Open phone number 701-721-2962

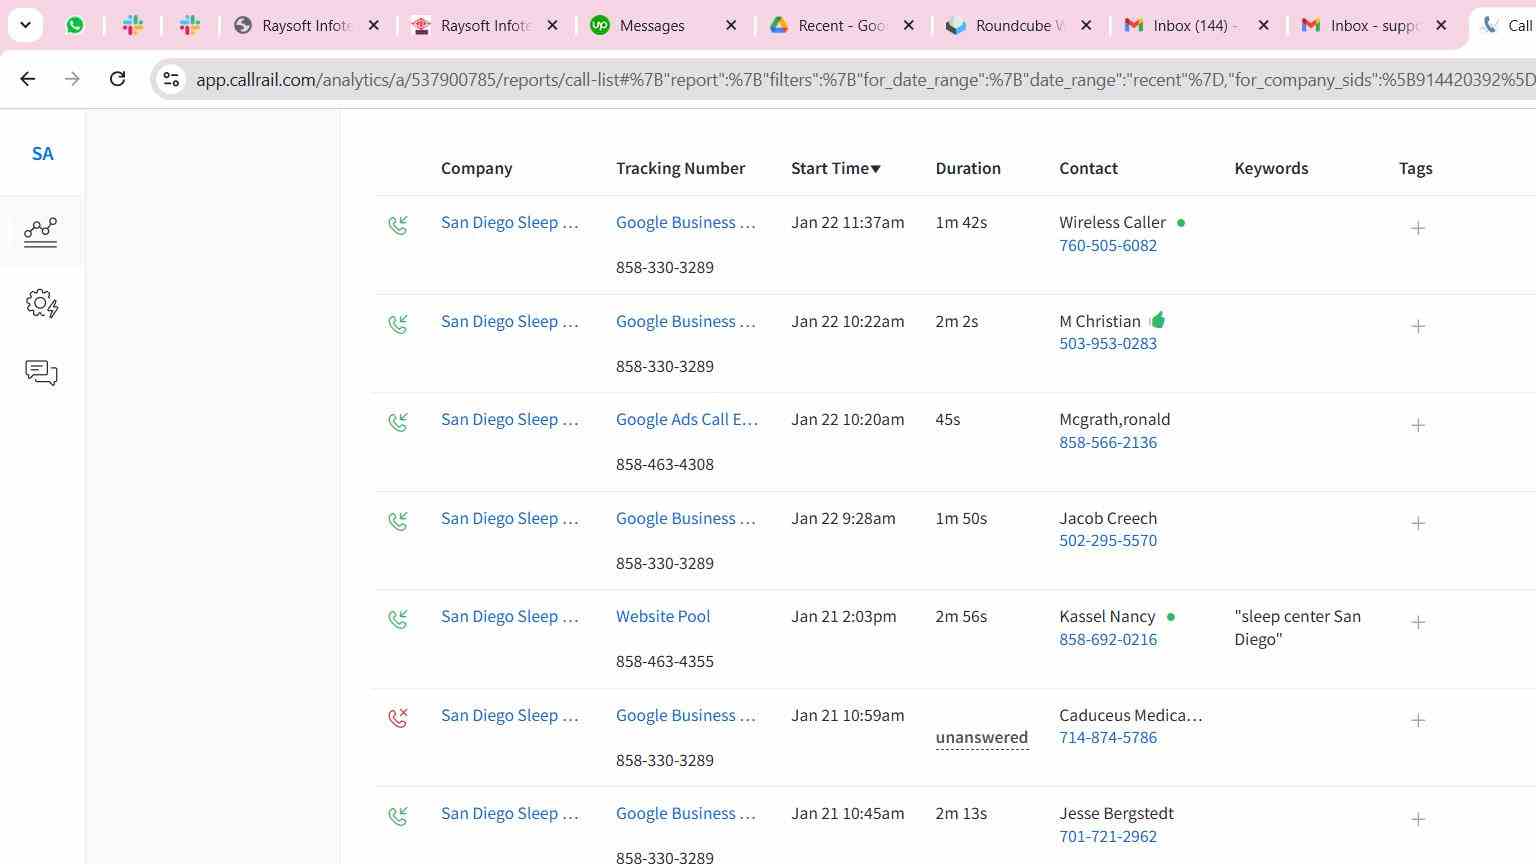(x=1108, y=836)
